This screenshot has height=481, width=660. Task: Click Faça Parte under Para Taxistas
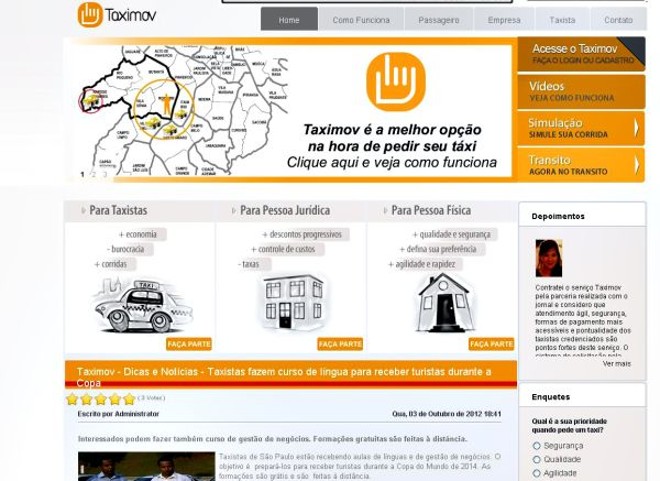click(x=189, y=344)
